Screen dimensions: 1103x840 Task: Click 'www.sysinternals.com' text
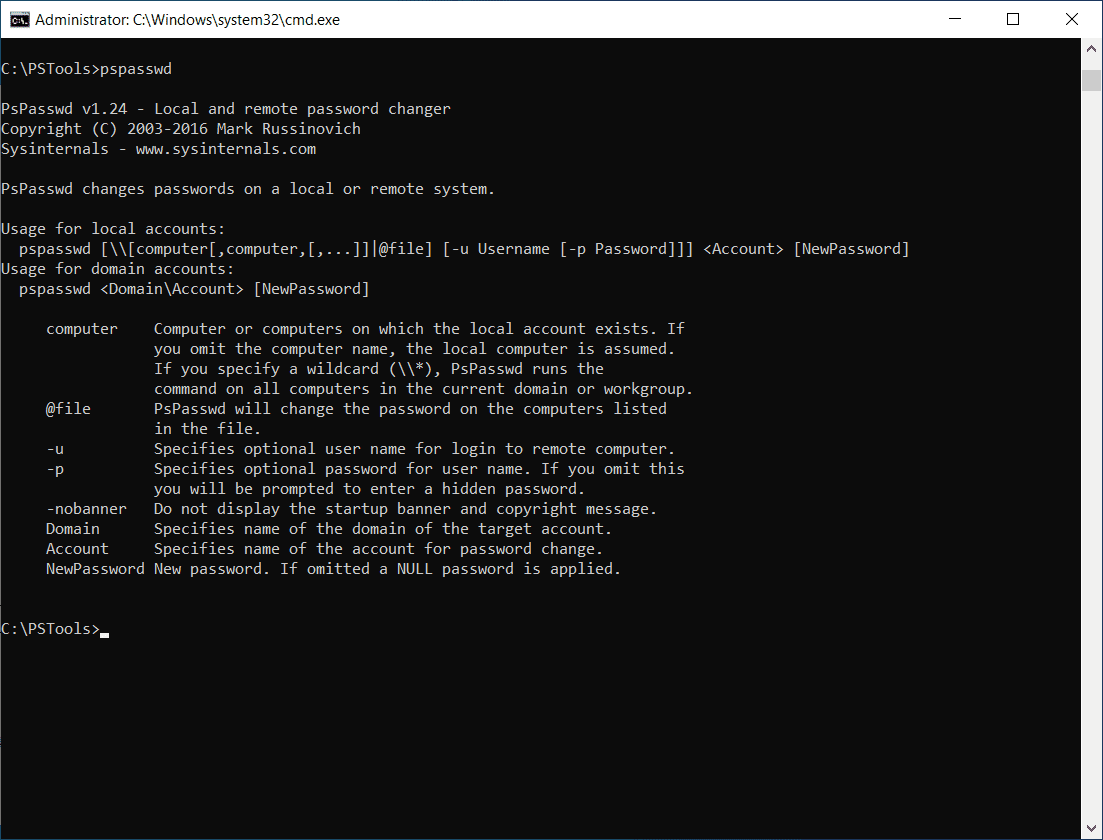pos(226,149)
